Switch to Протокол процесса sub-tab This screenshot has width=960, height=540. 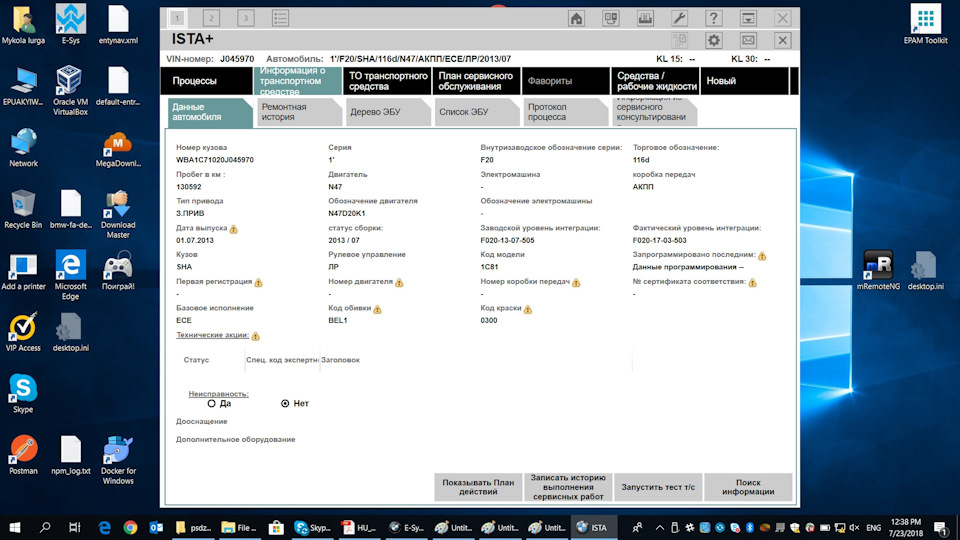tap(564, 112)
